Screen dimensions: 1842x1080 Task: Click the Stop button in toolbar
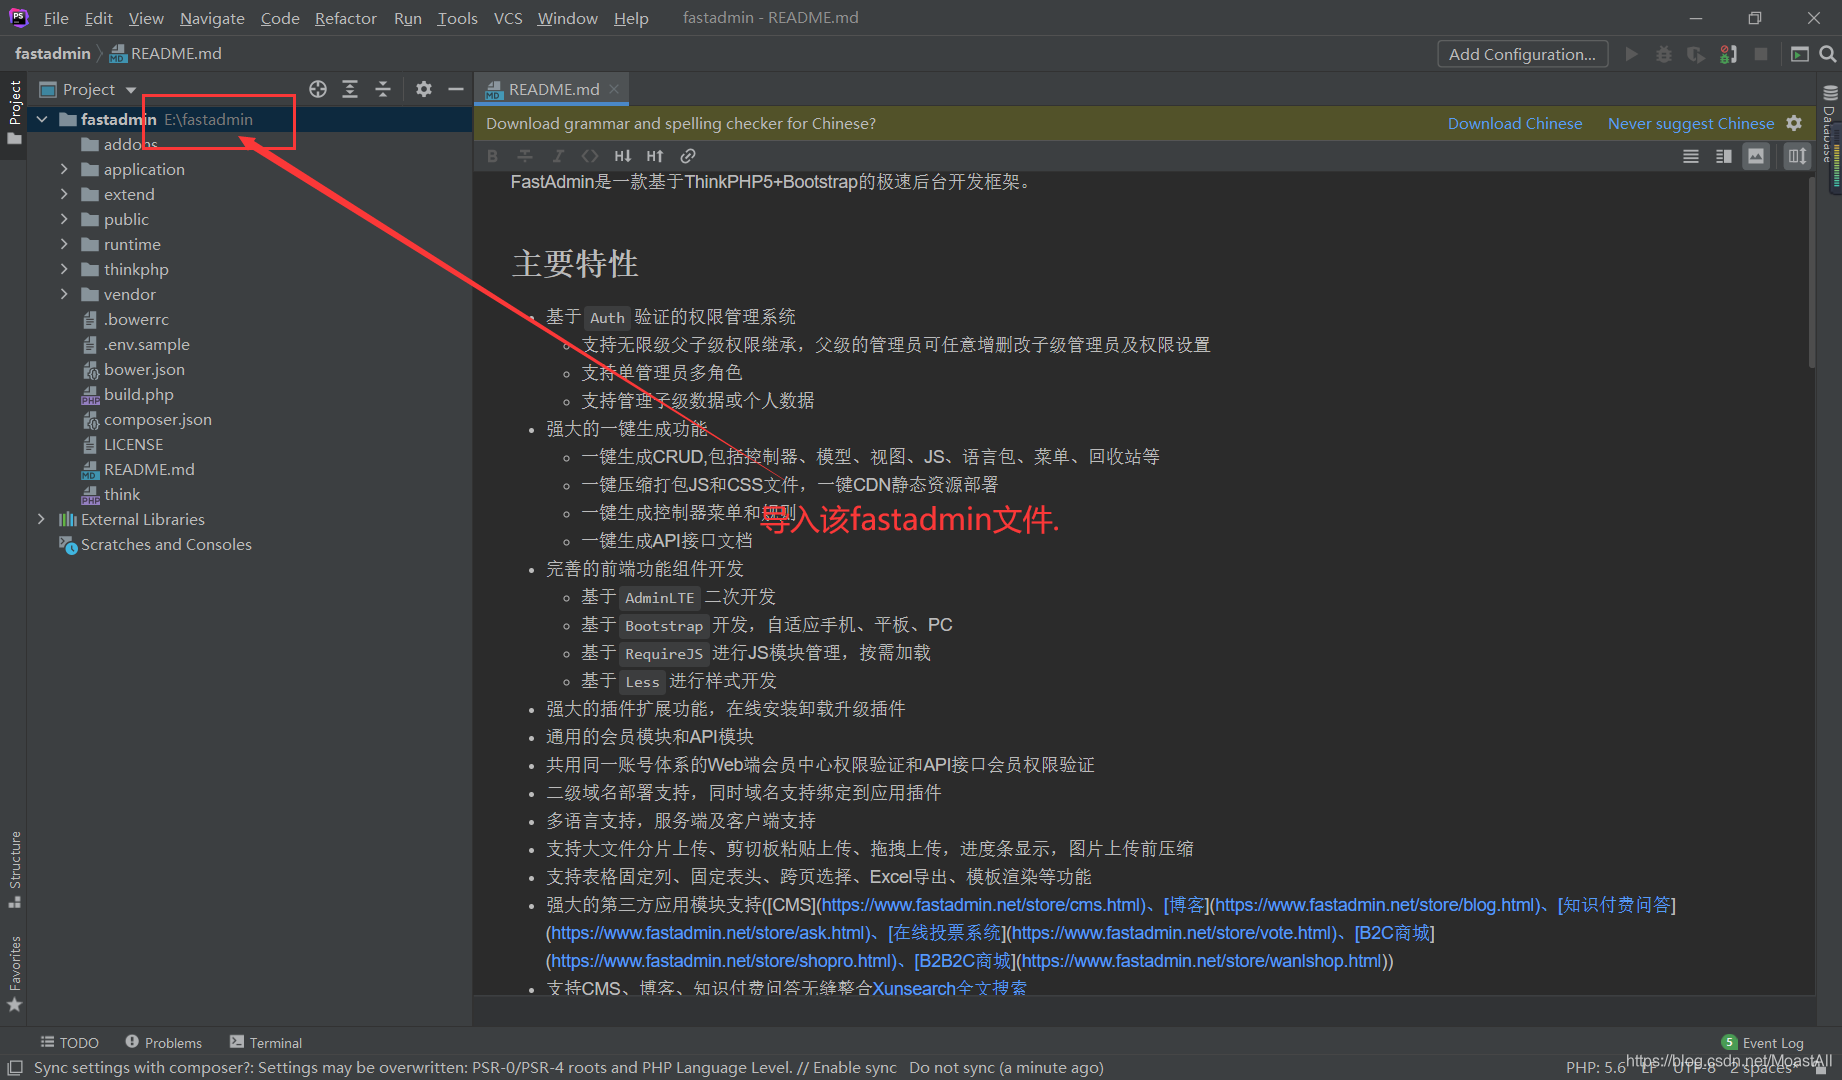click(x=1761, y=54)
